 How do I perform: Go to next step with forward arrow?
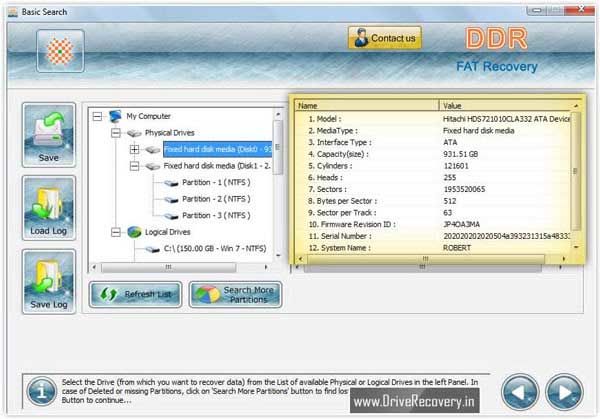(564, 392)
